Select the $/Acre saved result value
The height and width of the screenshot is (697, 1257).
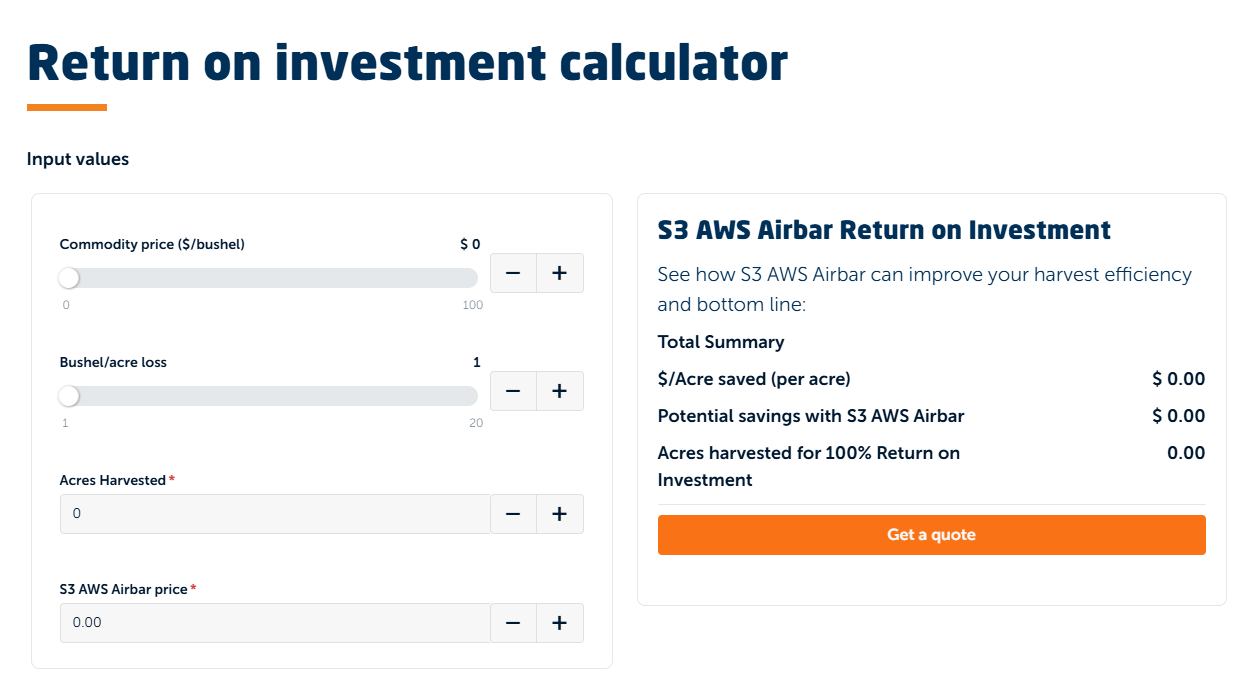[x=1178, y=379]
